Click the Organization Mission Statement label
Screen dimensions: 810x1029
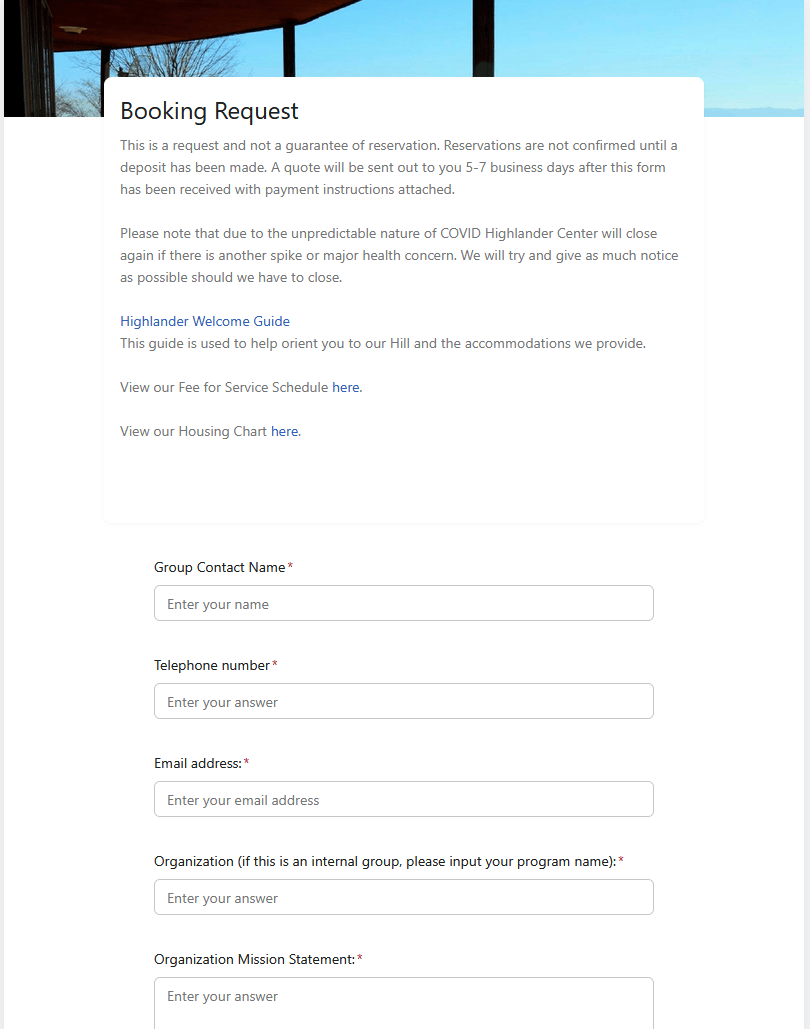tap(255, 959)
